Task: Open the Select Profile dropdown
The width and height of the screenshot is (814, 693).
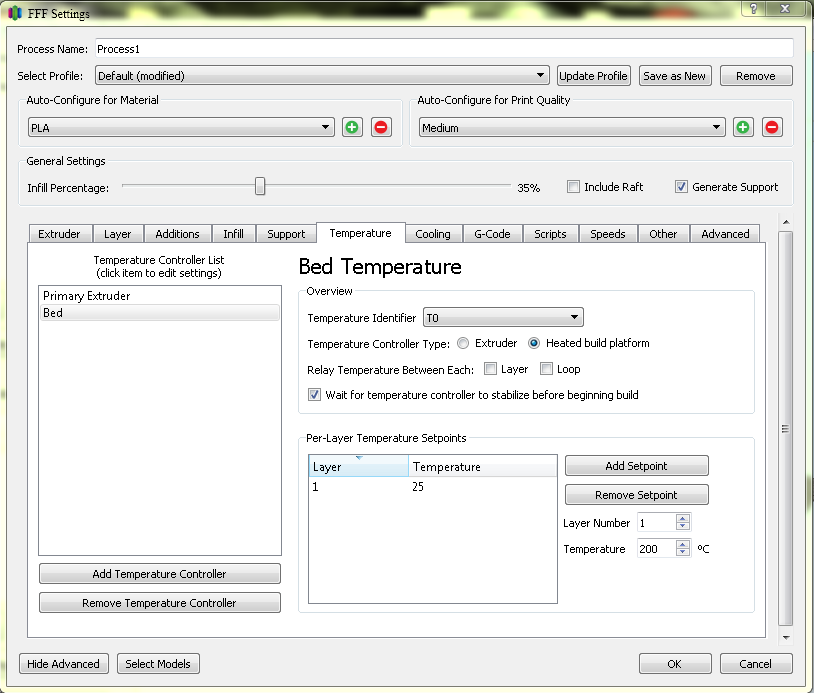Action: [x=322, y=76]
